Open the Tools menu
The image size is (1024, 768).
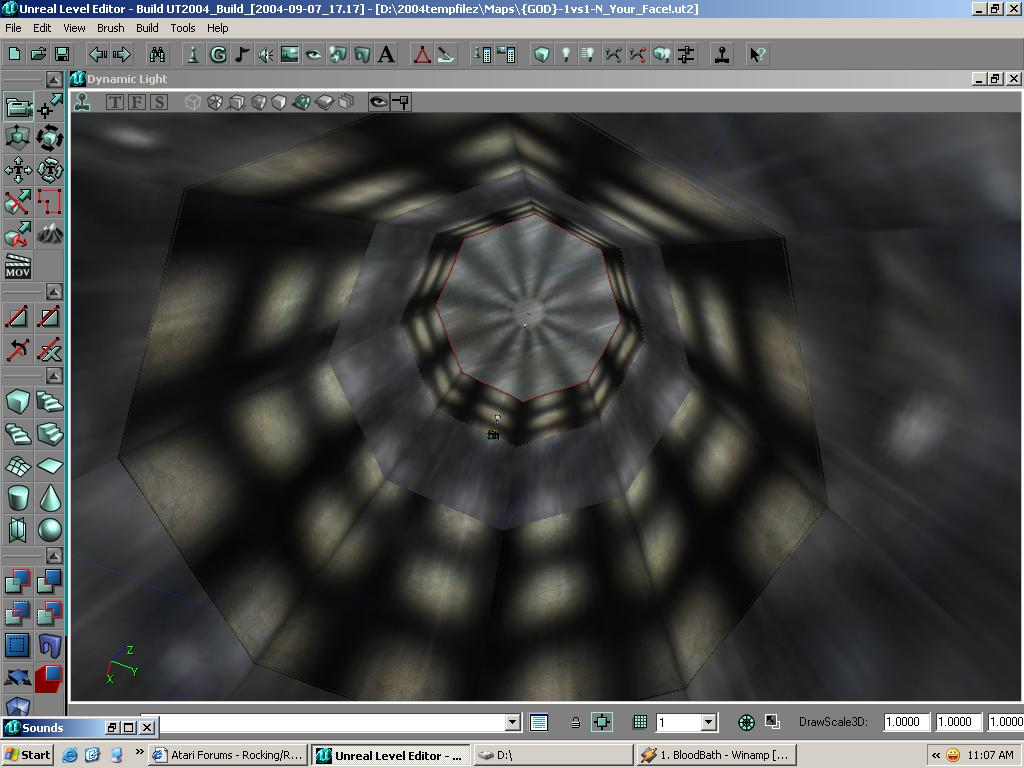(181, 28)
